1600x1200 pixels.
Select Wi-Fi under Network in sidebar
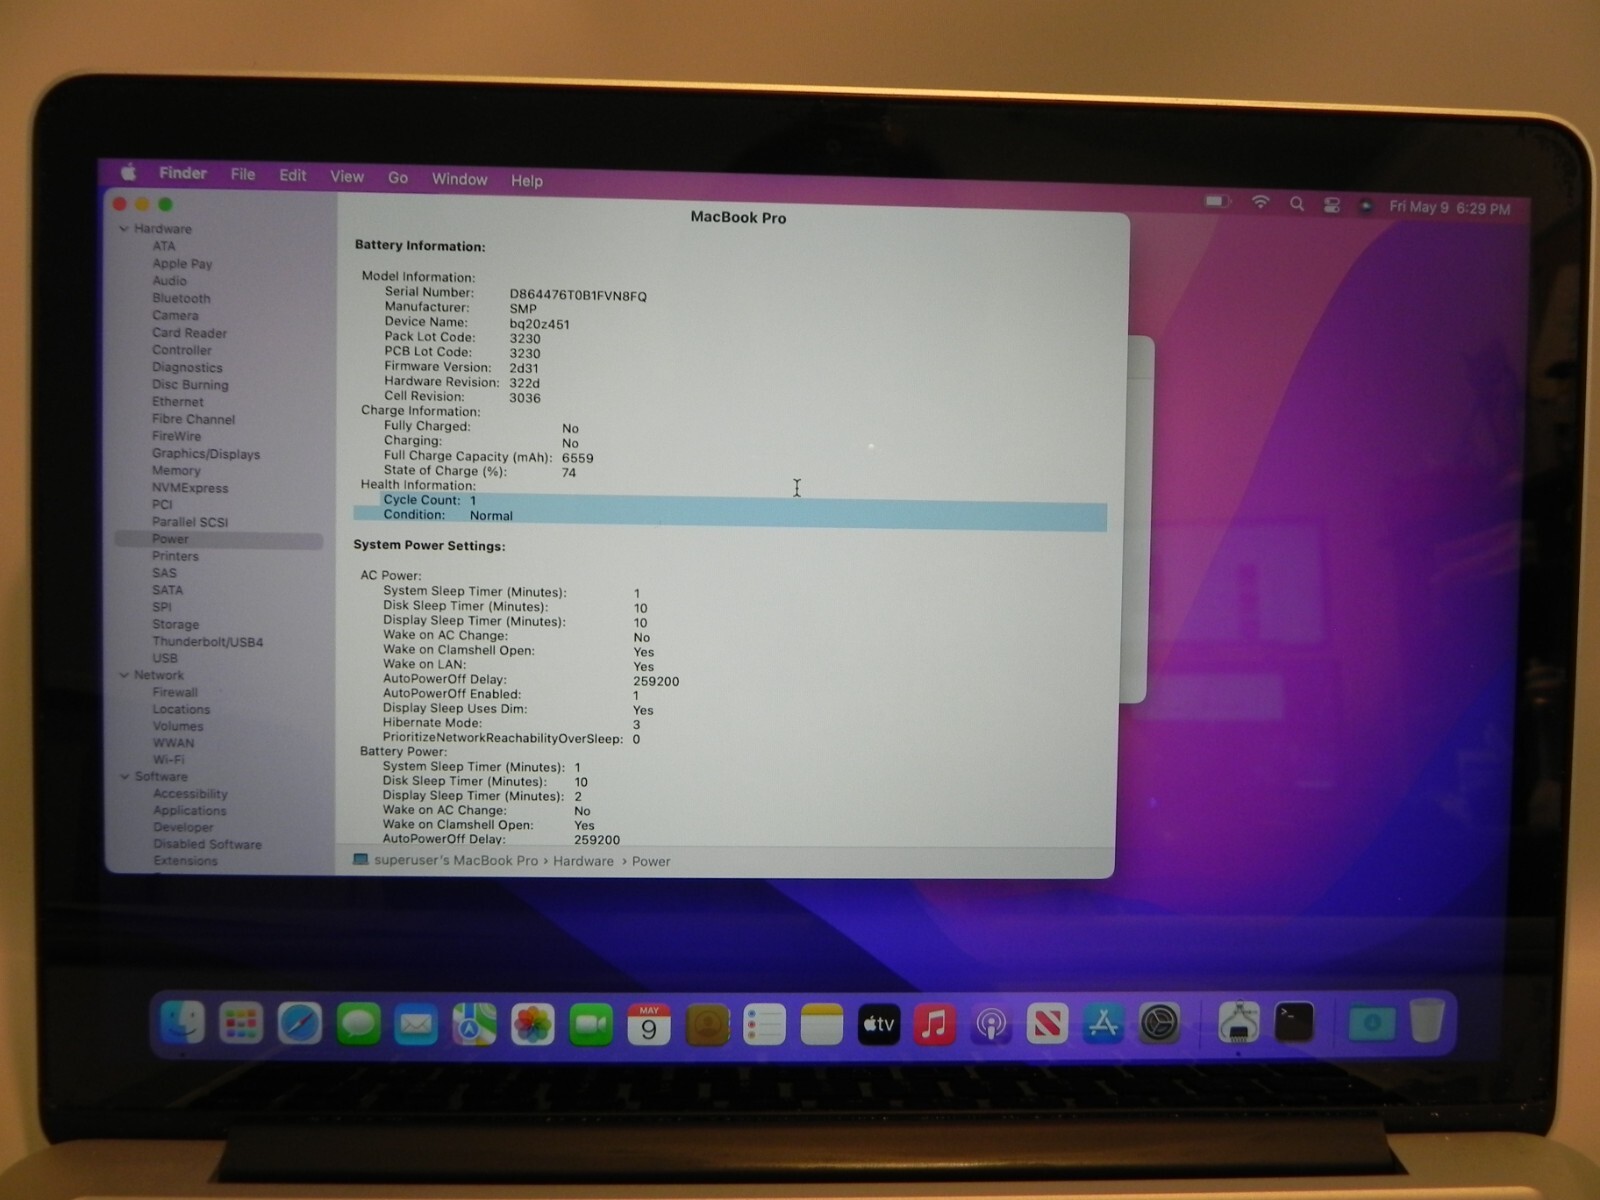[x=168, y=760]
